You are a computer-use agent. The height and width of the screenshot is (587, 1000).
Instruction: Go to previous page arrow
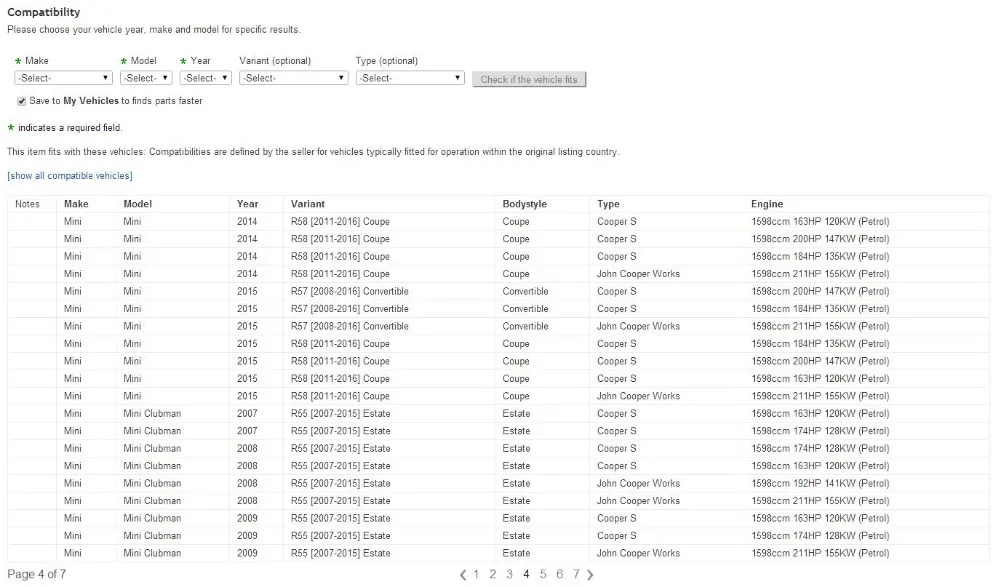[x=463, y=575]
